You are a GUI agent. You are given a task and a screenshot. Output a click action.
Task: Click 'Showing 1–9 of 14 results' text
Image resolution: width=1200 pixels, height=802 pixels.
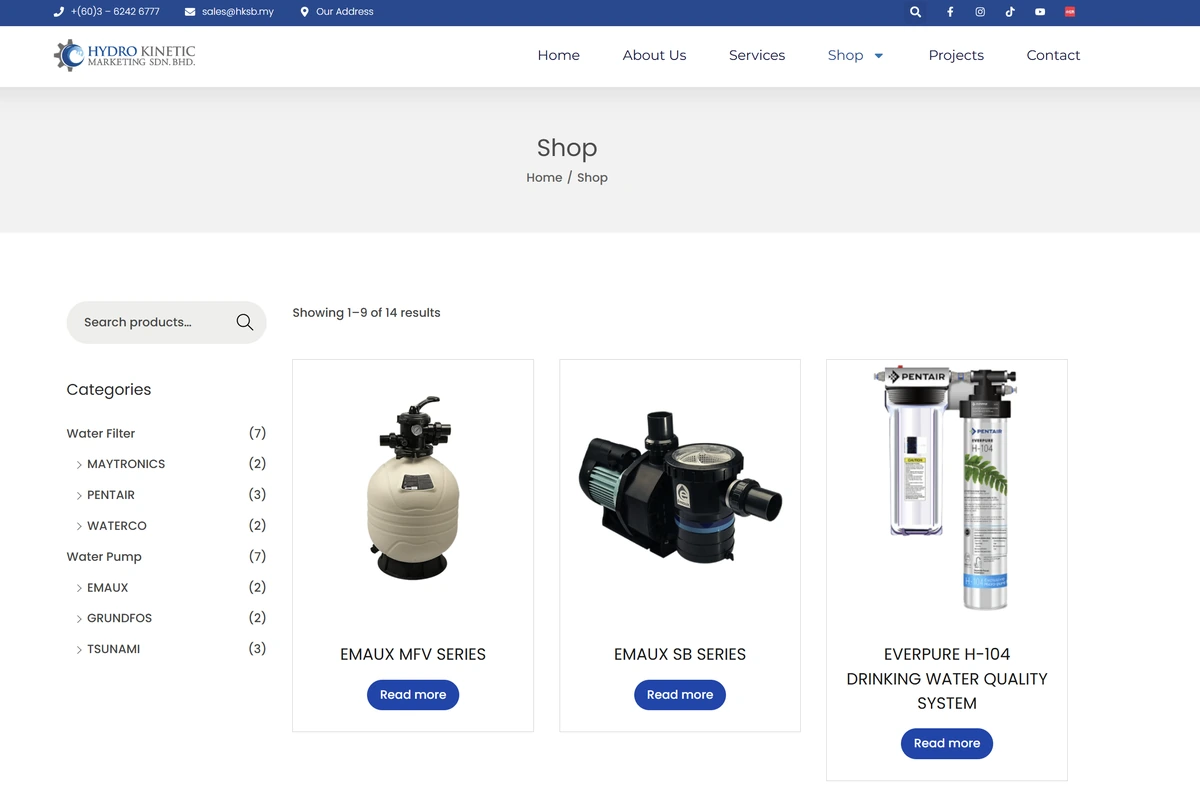(366, 313)
